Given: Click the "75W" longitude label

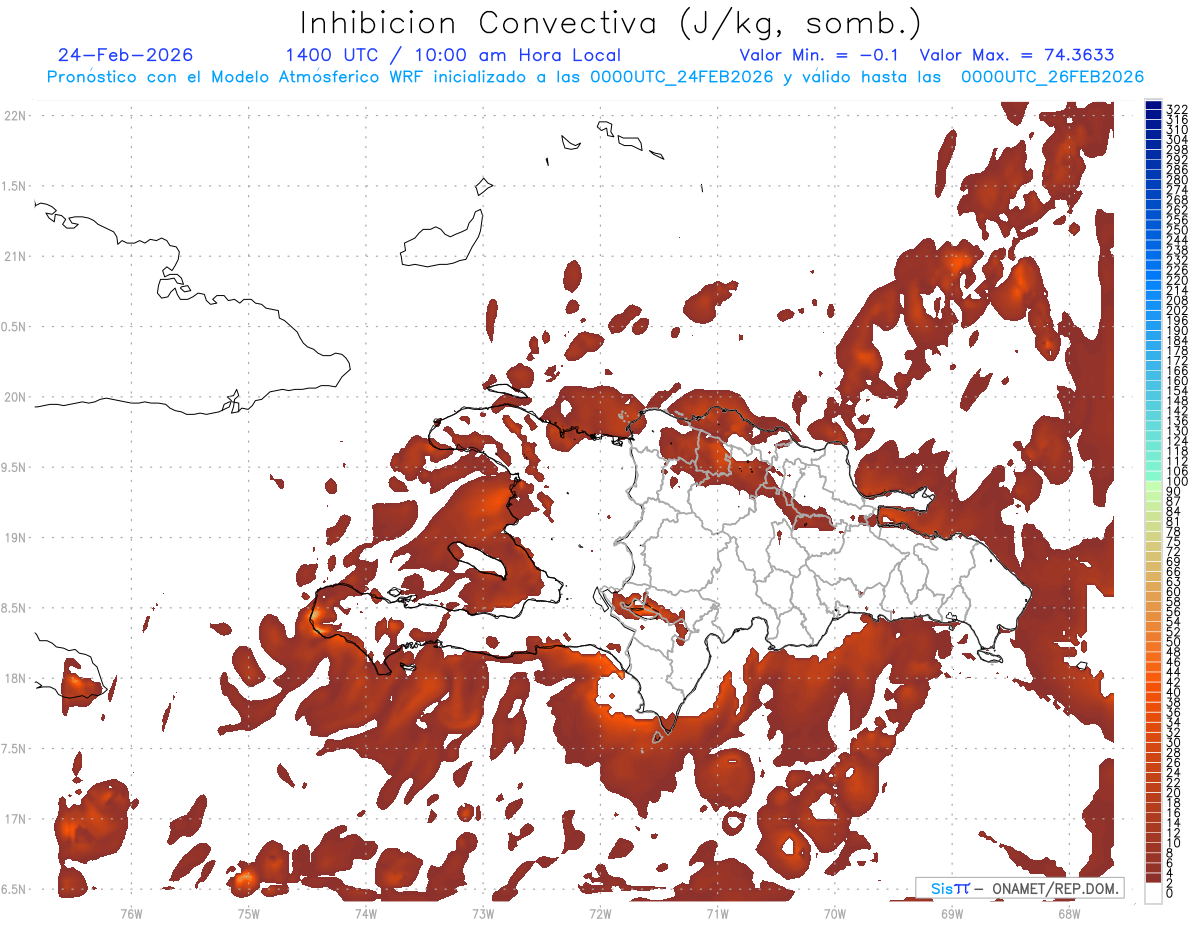Looking at the screenshot, I should [248, 912].
